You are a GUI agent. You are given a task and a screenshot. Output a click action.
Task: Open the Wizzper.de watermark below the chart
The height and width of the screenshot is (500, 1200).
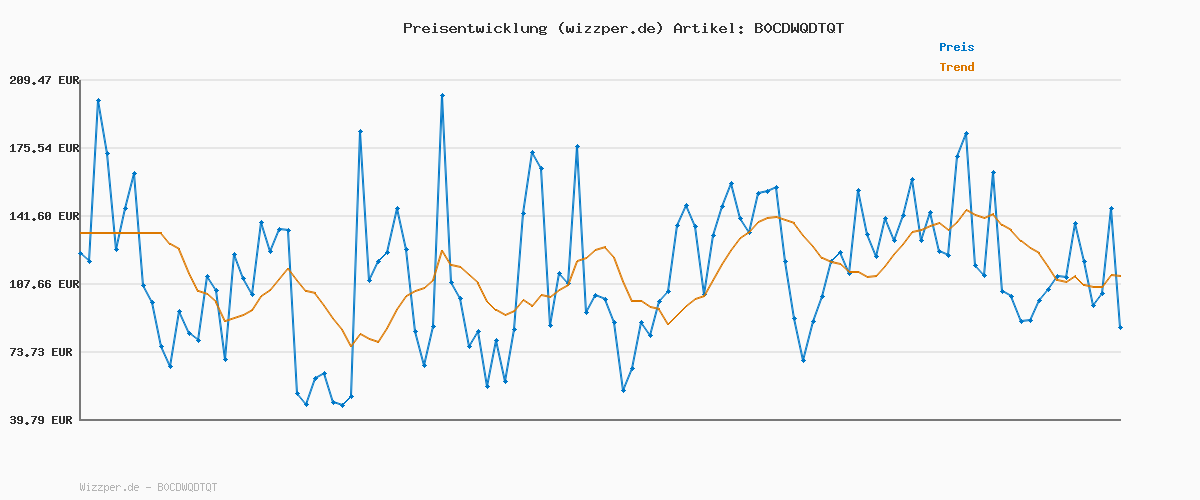click(148, 487)
